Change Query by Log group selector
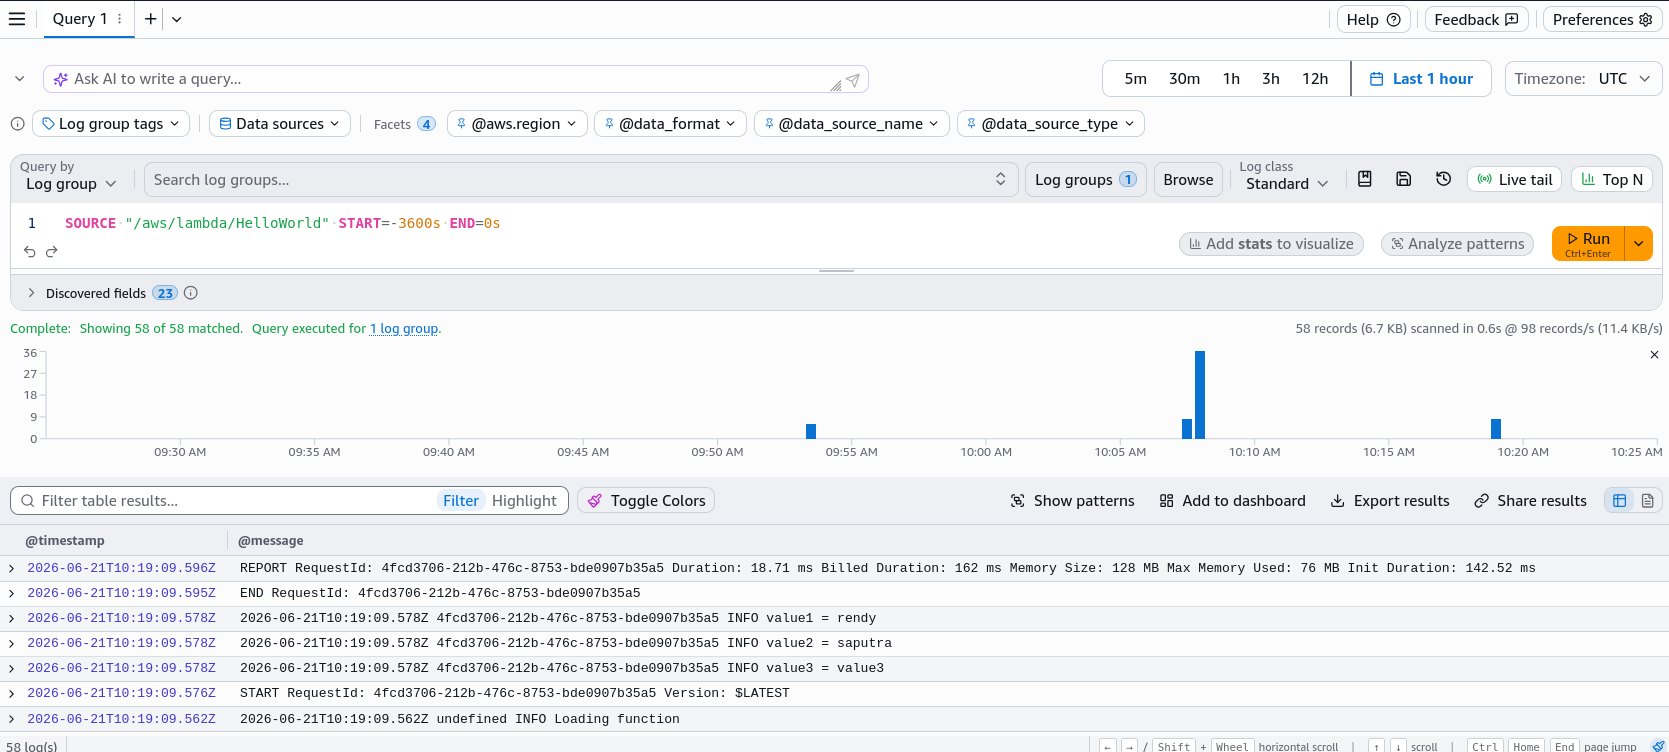The image size is (1669, 752). coord(71,184)
